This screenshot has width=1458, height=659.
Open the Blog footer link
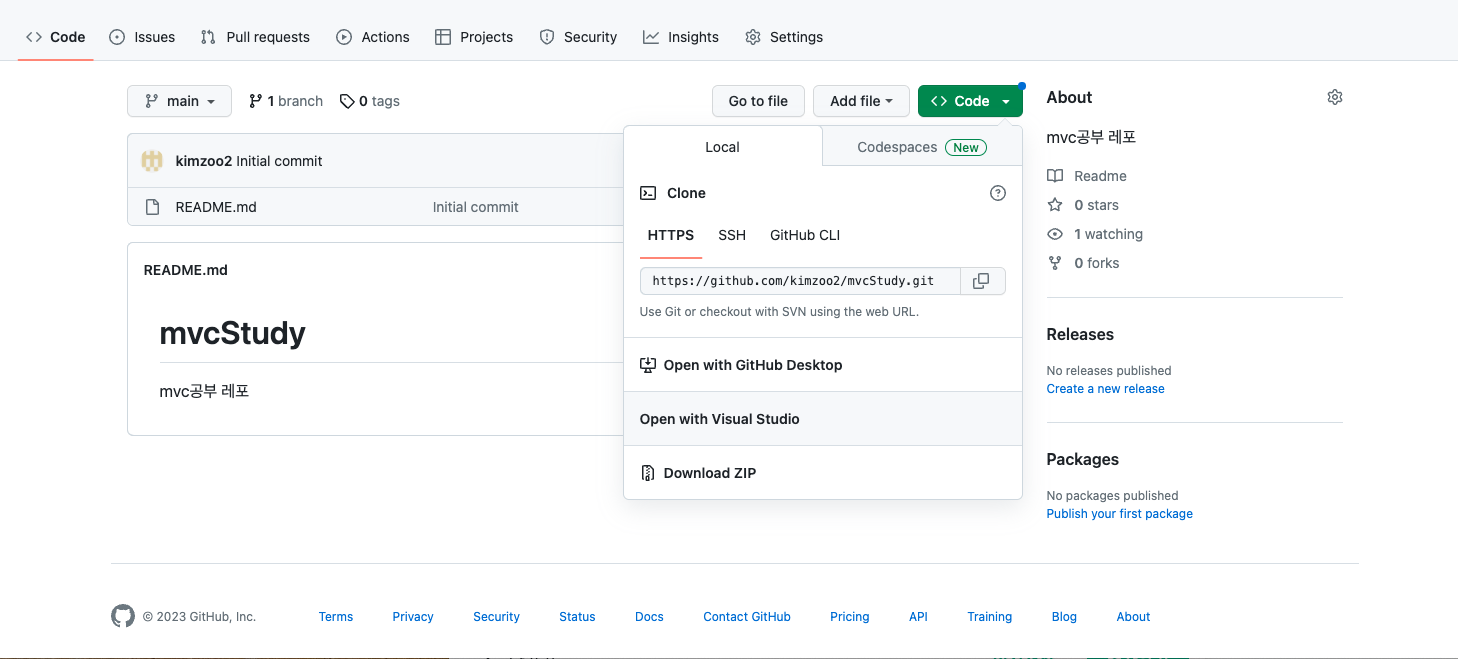coord(1064,617)
